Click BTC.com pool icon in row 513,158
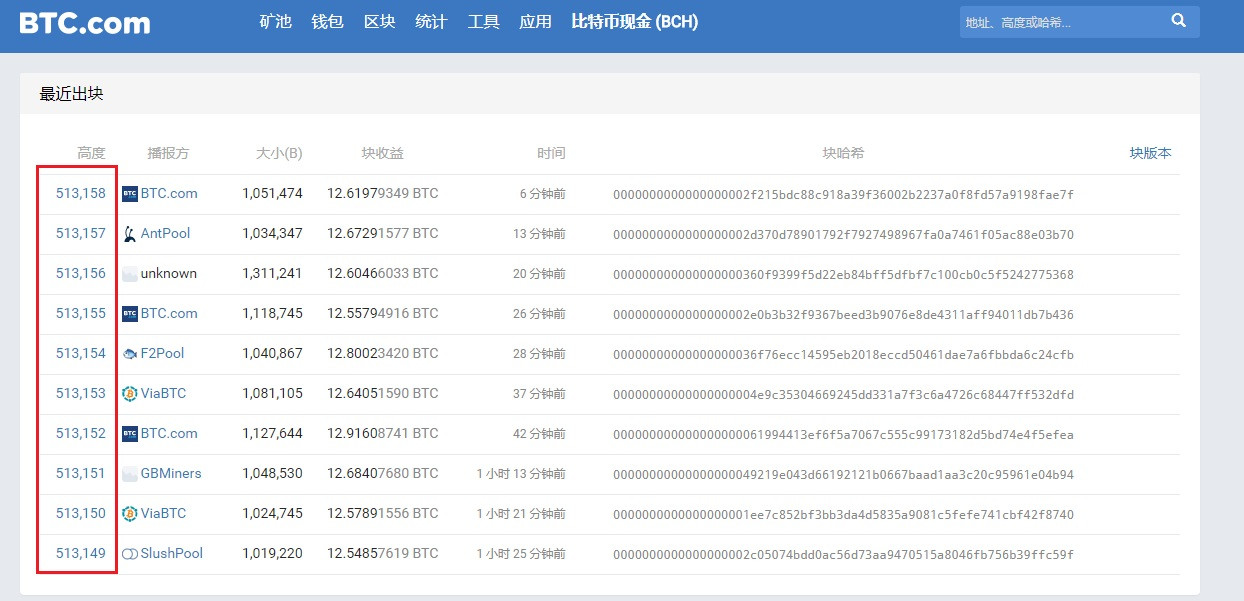This screenshot has width=1244, height=601. pyautogui.click(x=129, y=194)
